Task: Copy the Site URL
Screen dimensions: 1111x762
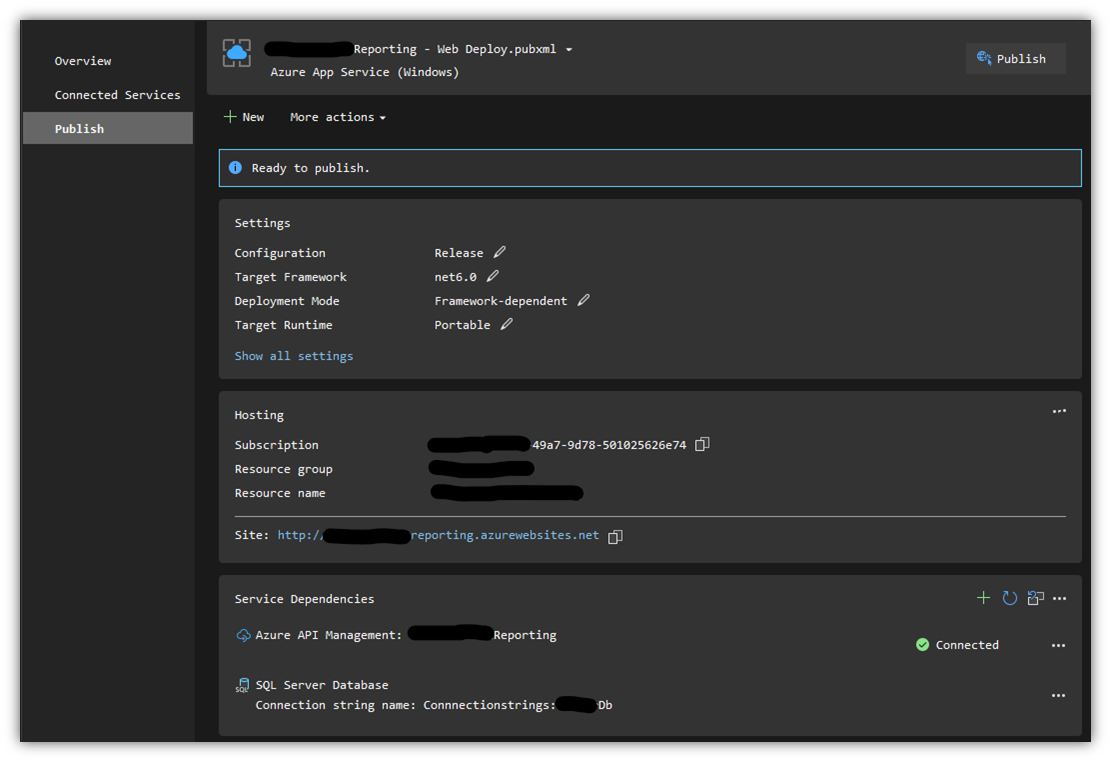Action: pos(616,537)
